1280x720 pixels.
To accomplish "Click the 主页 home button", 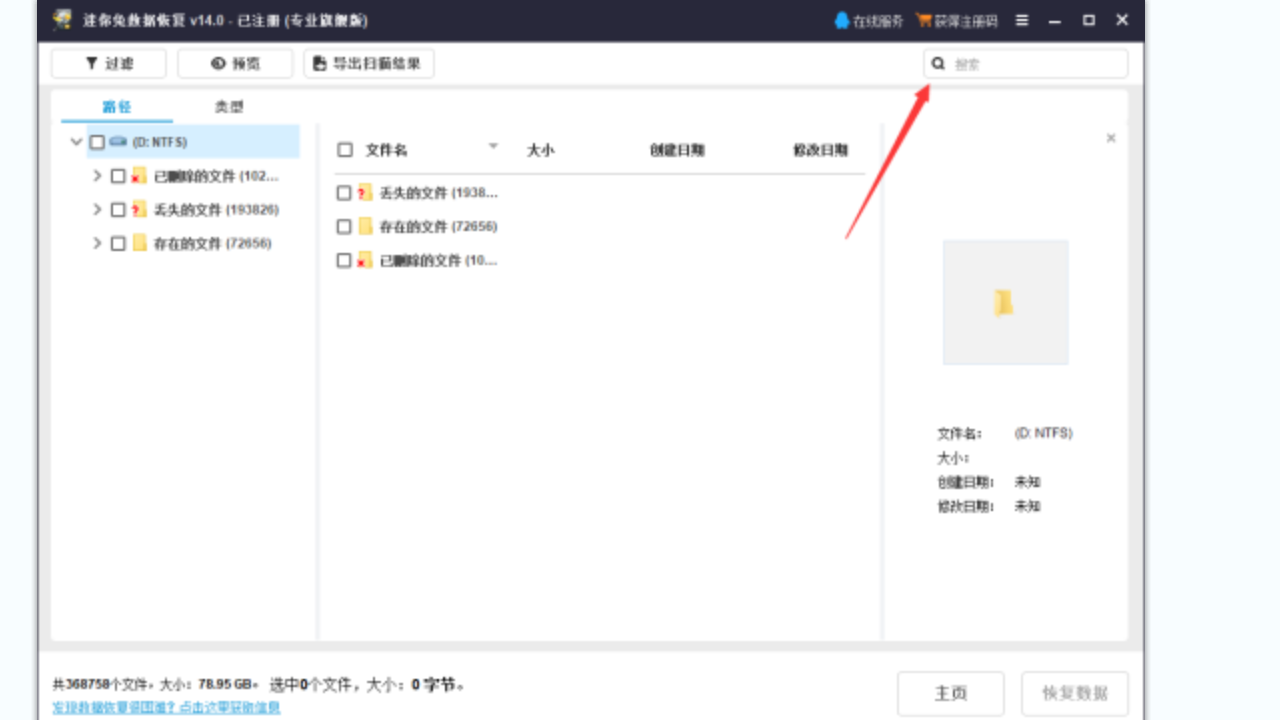I will 950,692.
